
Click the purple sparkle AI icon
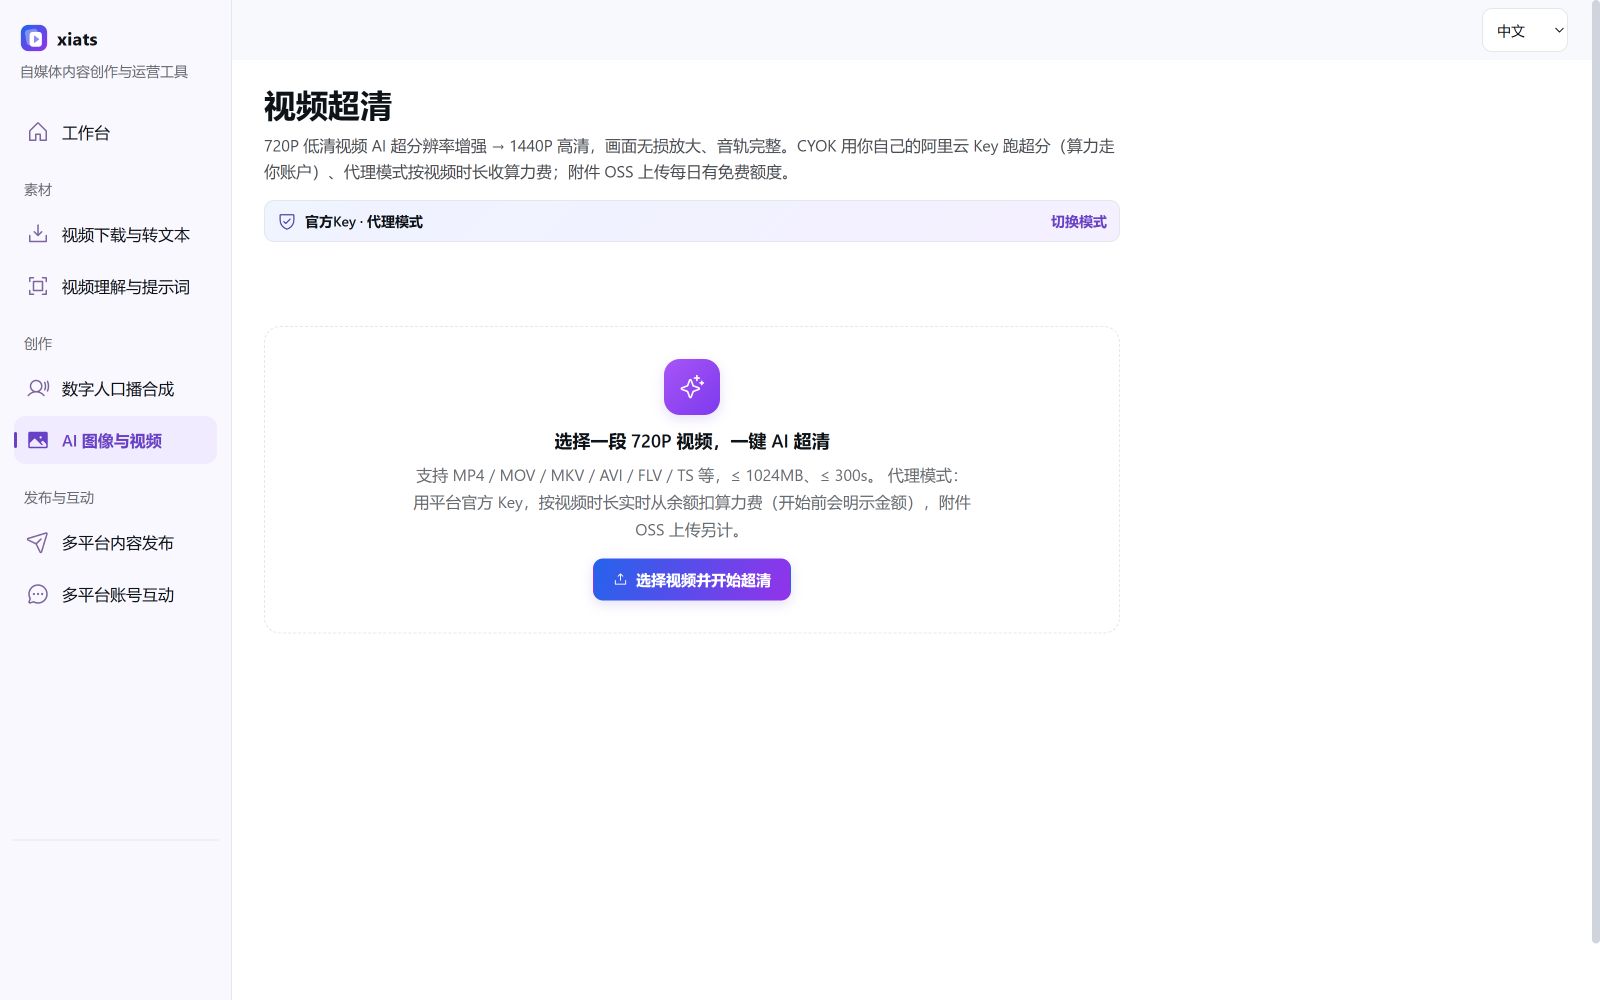point(692,387)
